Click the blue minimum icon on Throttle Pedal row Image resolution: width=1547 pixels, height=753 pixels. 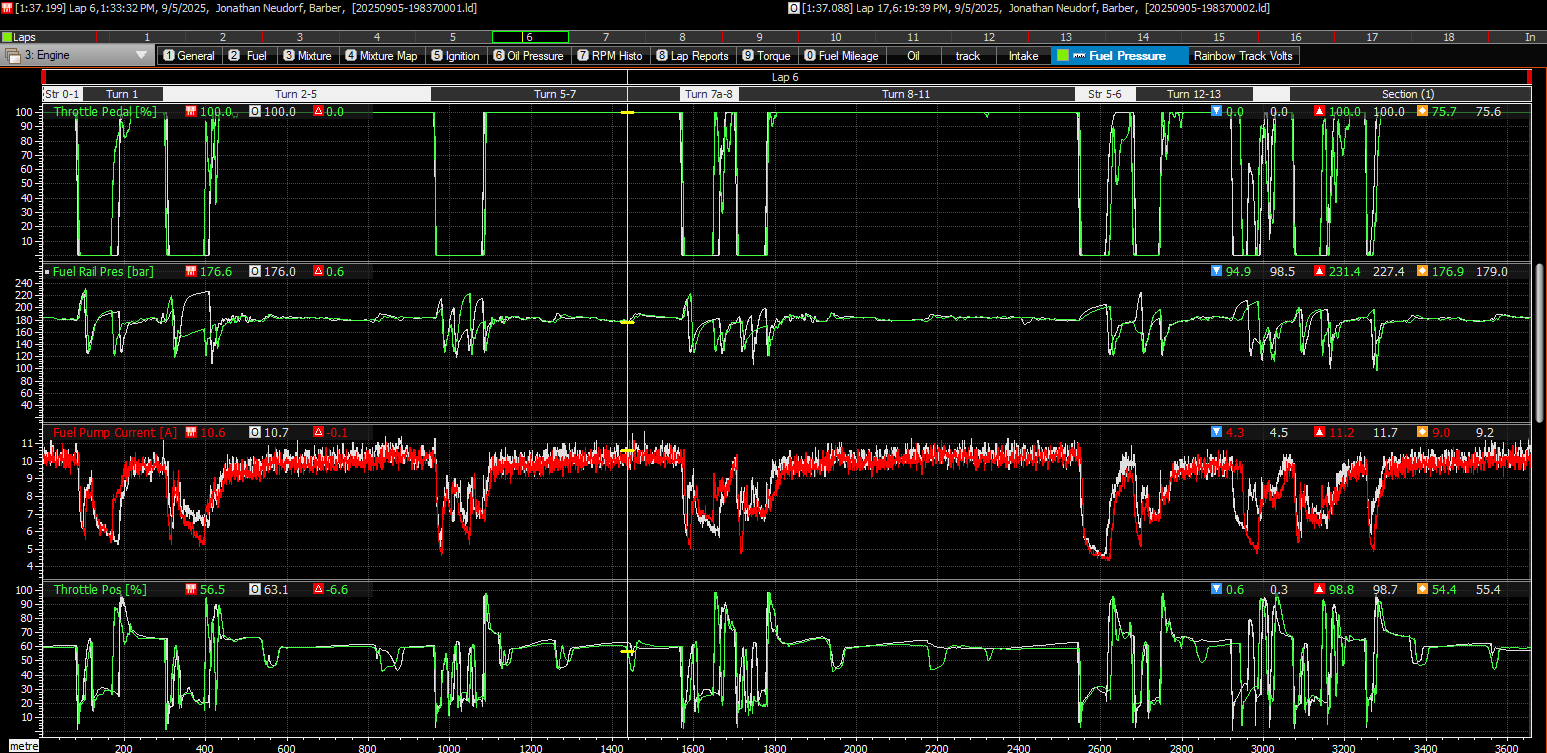pos(1216,111)
